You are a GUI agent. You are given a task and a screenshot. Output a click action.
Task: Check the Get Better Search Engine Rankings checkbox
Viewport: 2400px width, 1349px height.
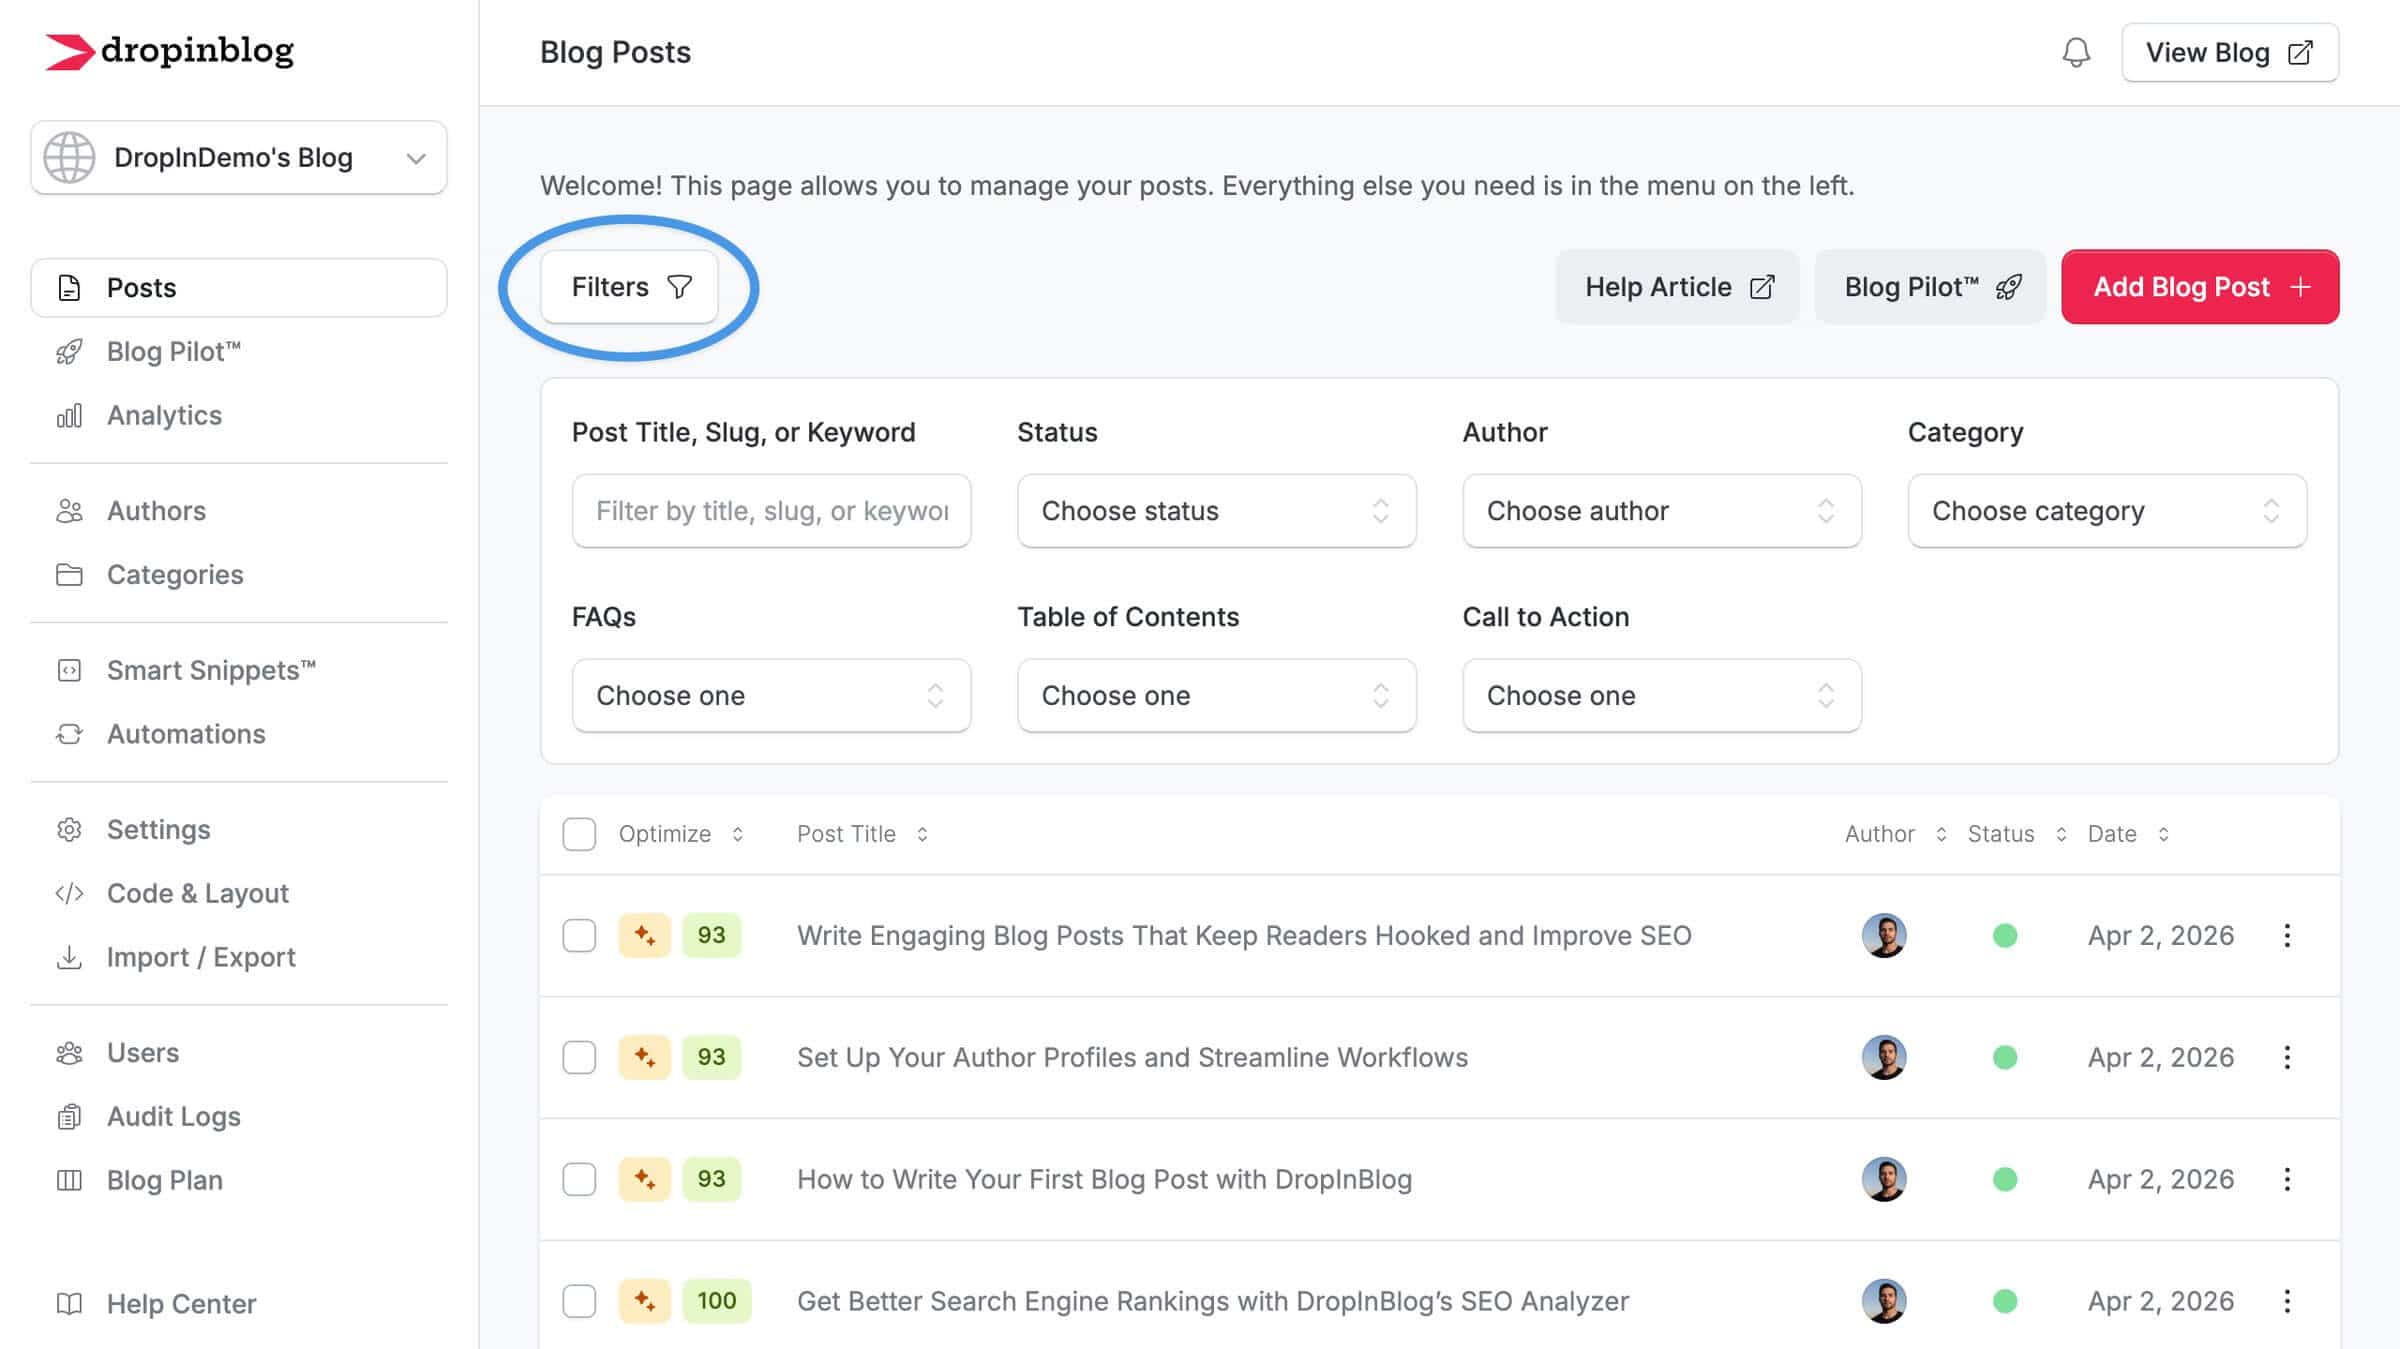[579, 1302]
